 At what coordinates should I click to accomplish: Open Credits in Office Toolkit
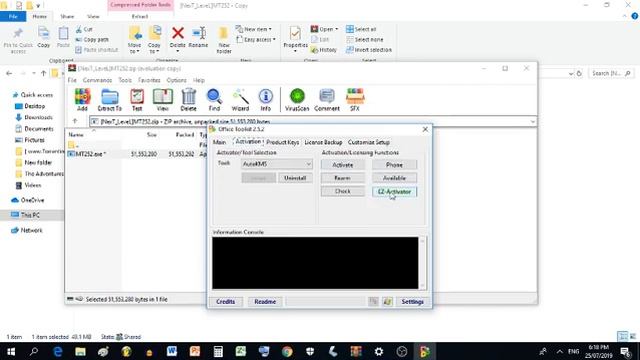pos(225,302)
